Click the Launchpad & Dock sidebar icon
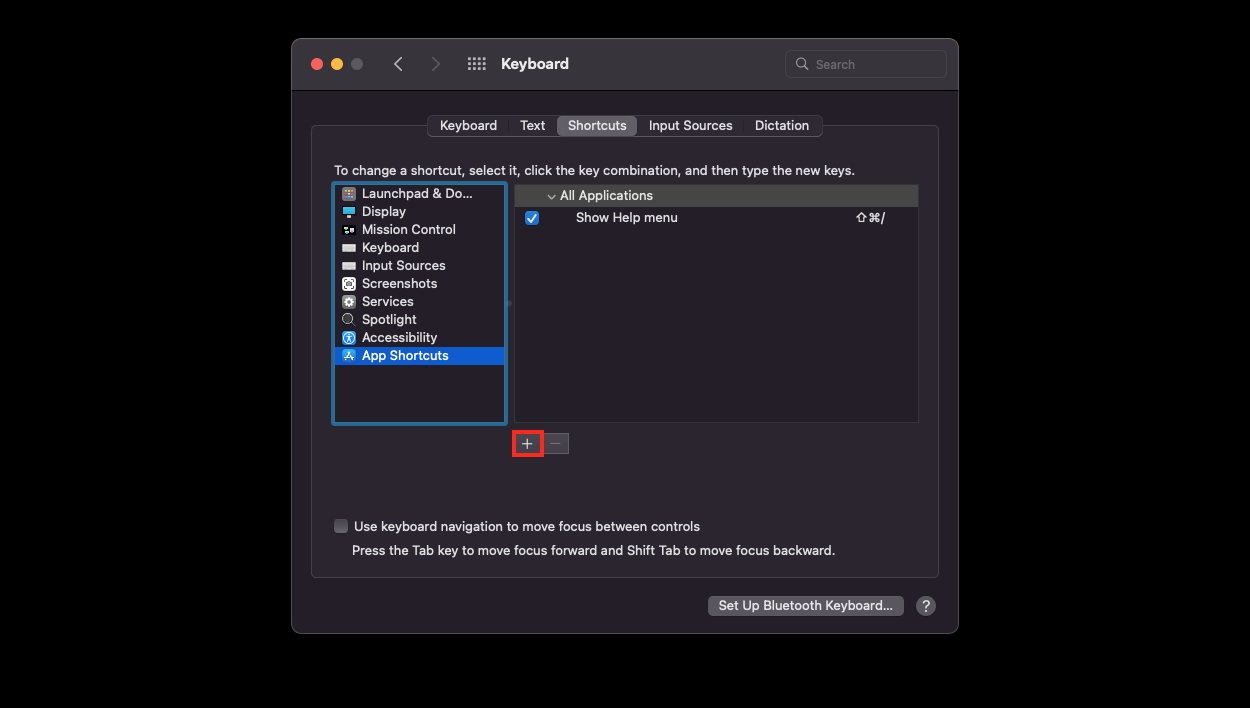 348,194
